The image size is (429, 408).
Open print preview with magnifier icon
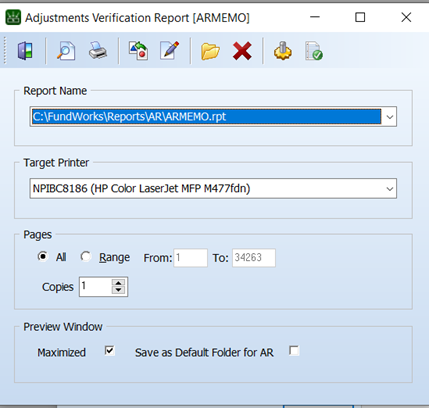pos(66,51)
